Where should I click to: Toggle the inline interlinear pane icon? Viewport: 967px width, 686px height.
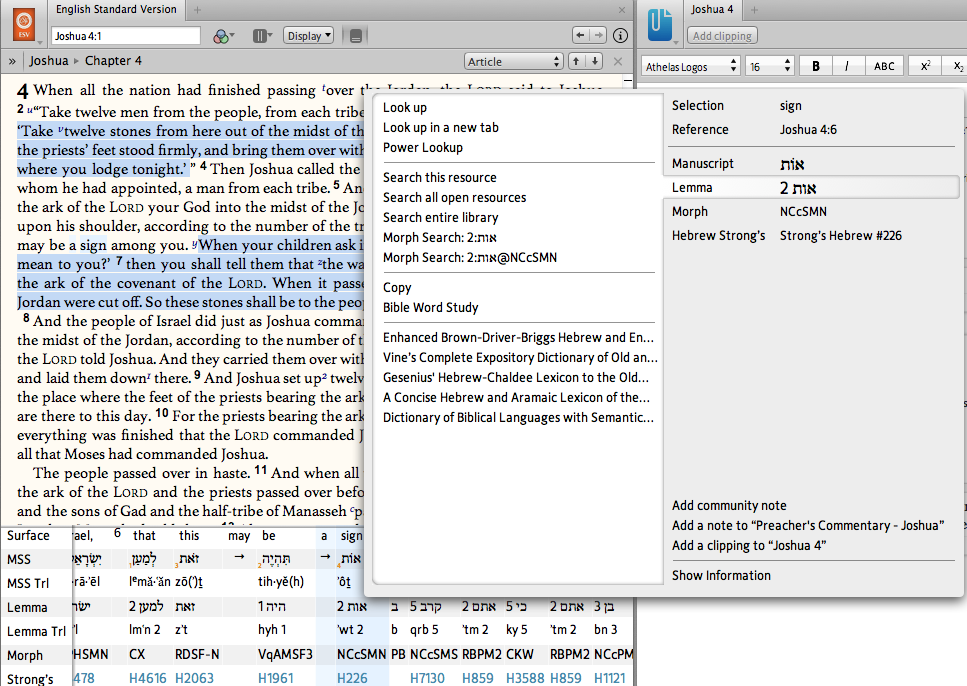pyautogui.click(x=356, y=36)
